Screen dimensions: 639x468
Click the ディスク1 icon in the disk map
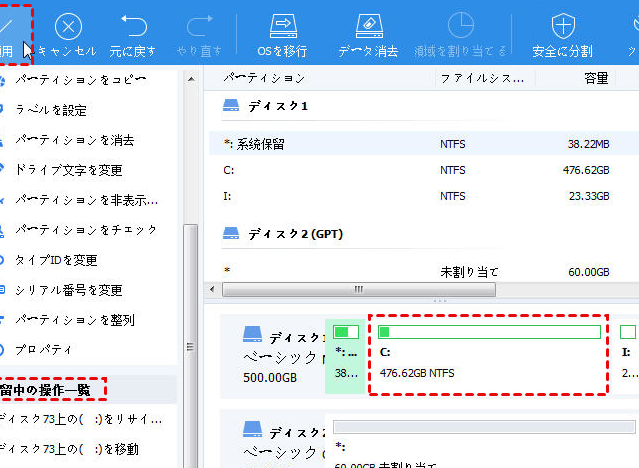point(252,334)
